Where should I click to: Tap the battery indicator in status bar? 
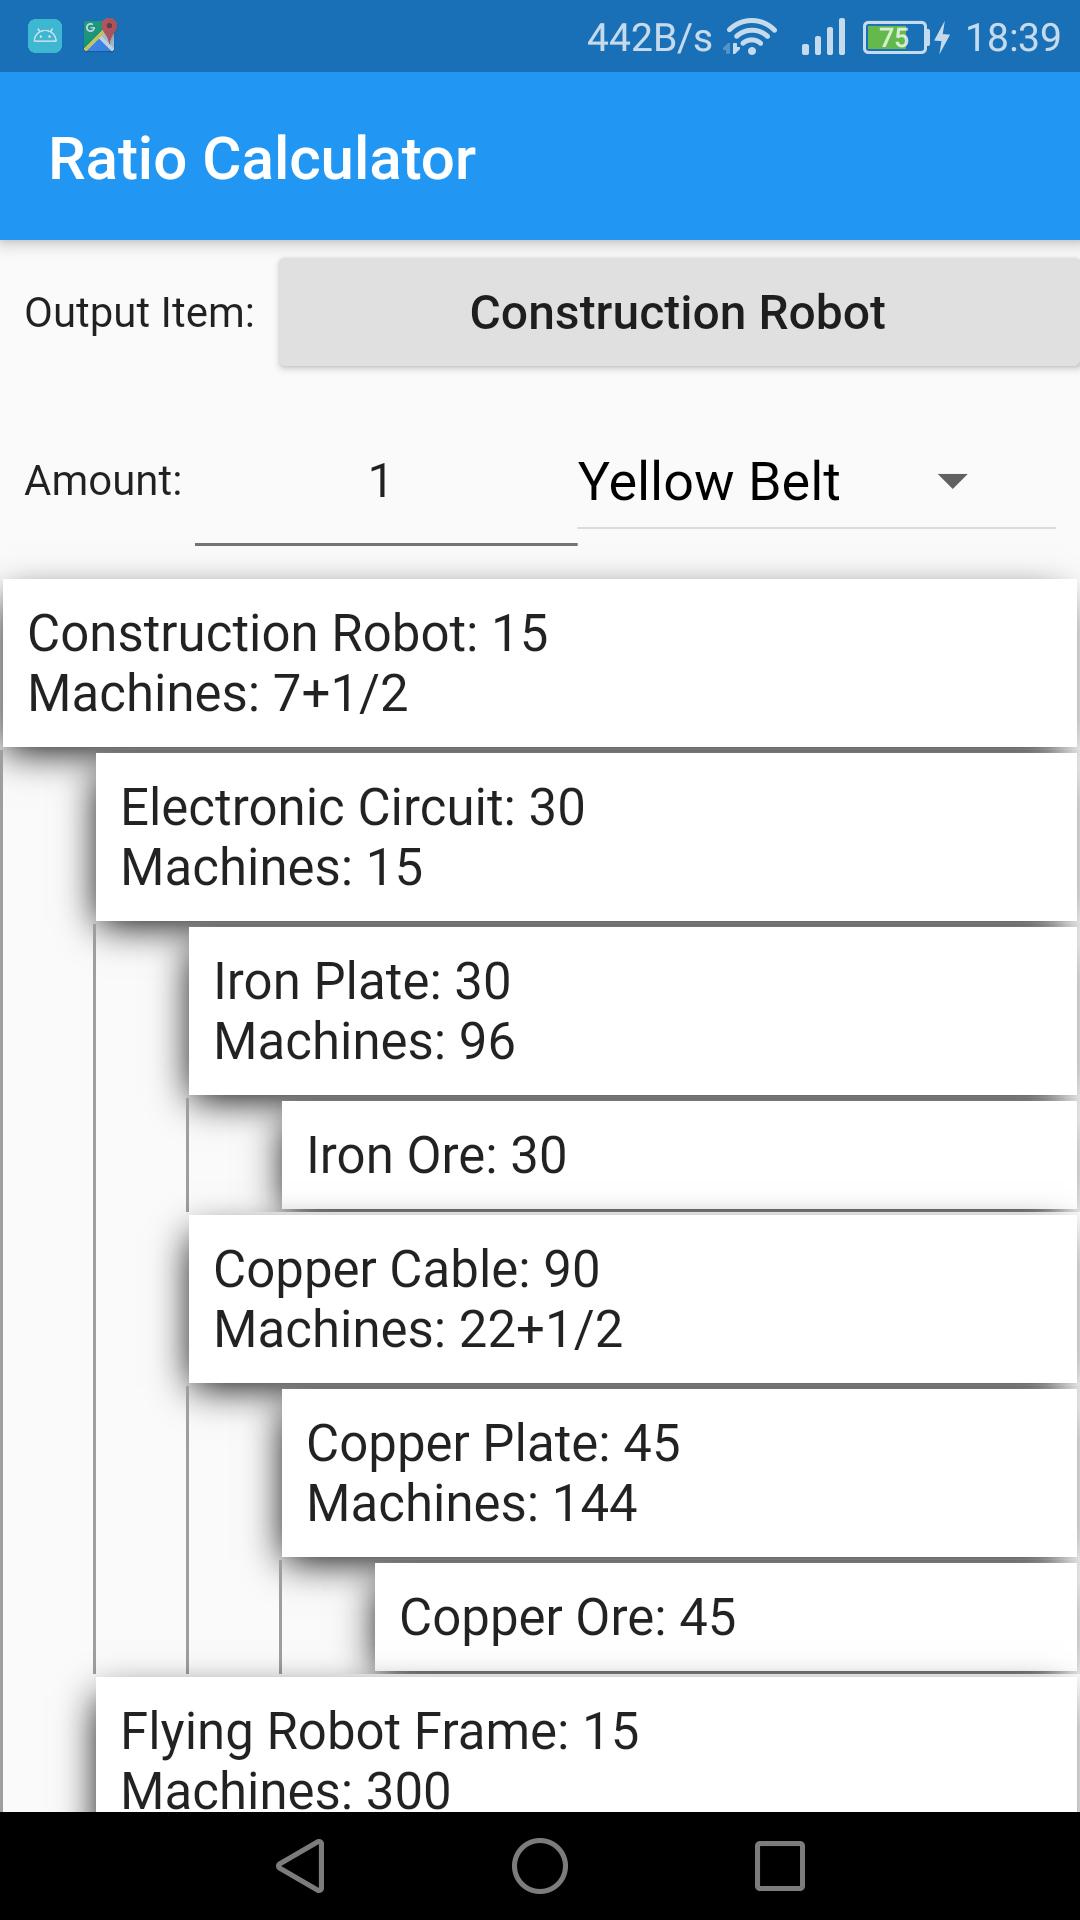pyautogui.click(x=896, y=38)
